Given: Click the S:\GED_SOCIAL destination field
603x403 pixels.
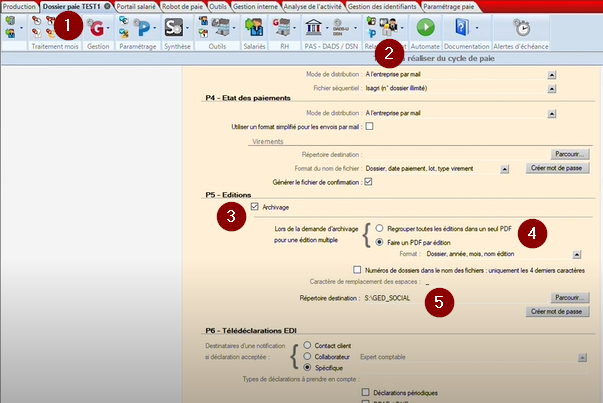Looking at the screenshot, I should click(x=455, y=298).
